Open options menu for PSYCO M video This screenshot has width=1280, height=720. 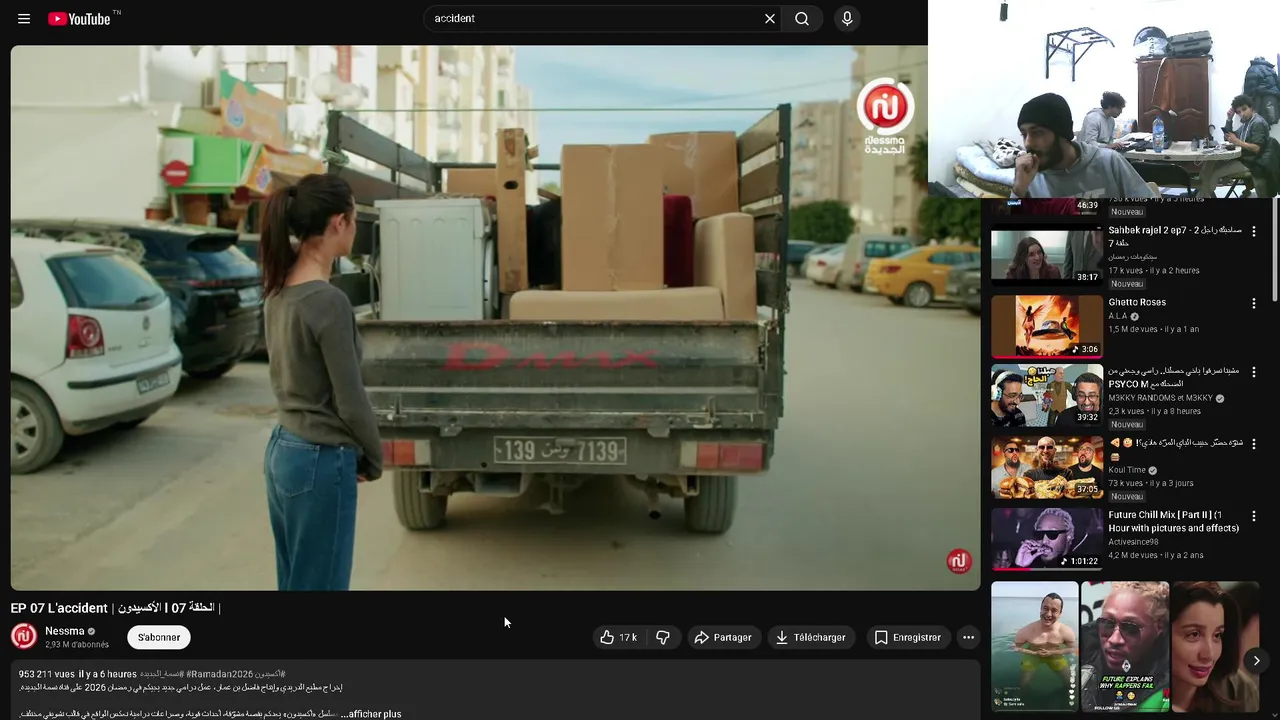(x=1253, y=372)
